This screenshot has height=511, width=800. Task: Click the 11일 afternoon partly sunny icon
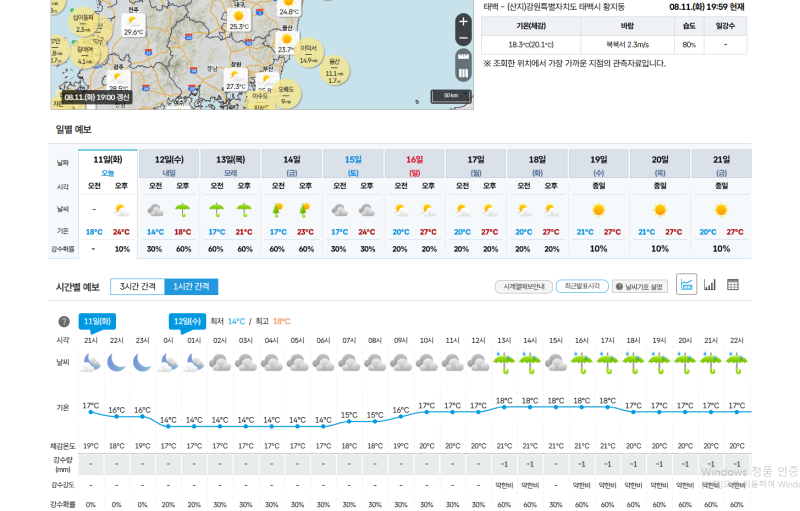click(121, 210)
